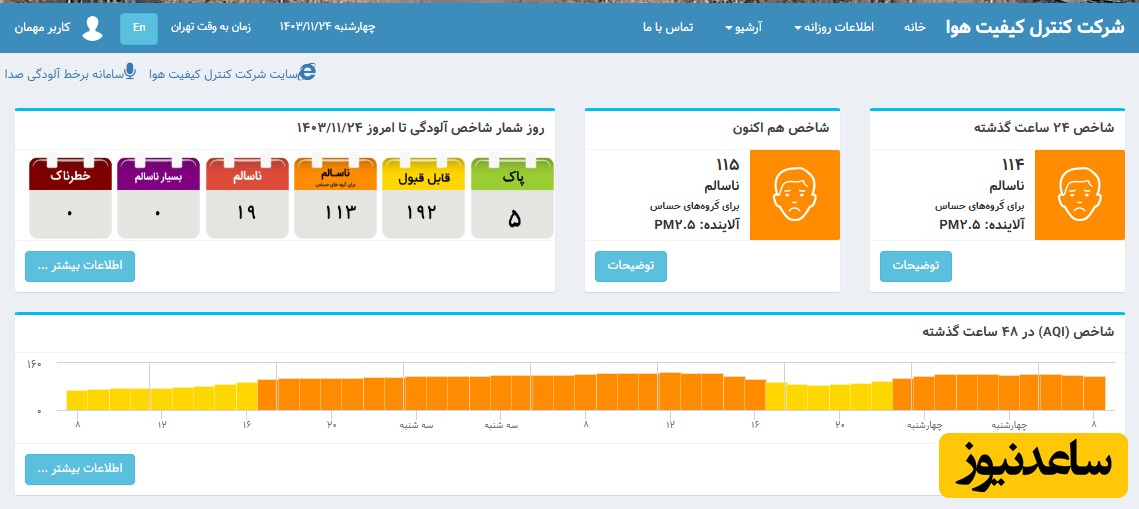Select the green پاک calendar tile
This screenshot has width=1139, height=509.
pos(512,198)
